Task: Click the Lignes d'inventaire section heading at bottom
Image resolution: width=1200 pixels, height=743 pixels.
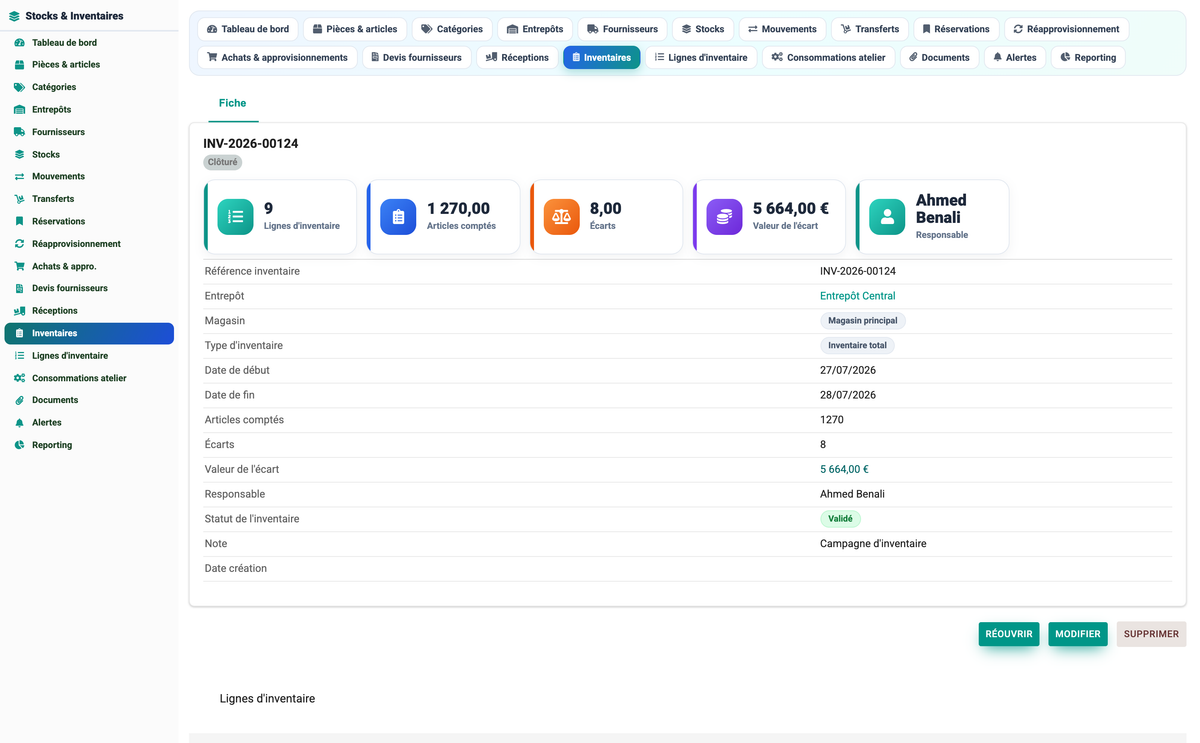Action: pos(267,699)
